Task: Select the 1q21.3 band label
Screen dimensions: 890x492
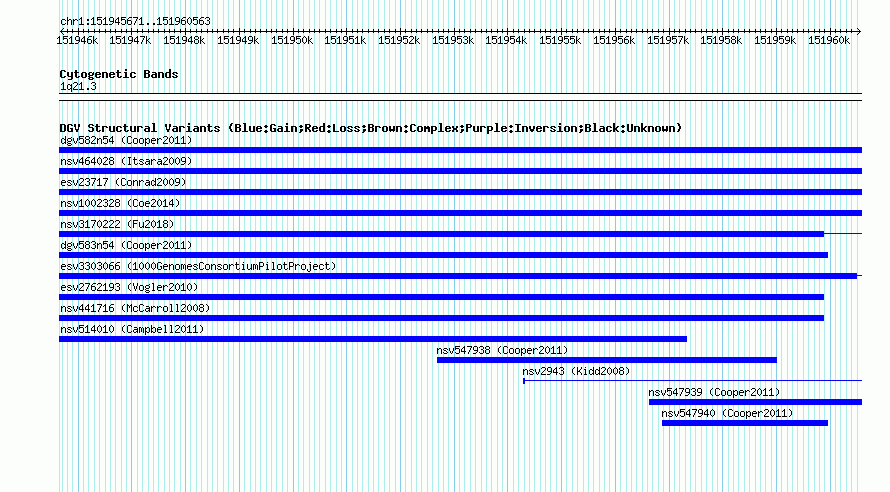Action: tap(78, 86)
